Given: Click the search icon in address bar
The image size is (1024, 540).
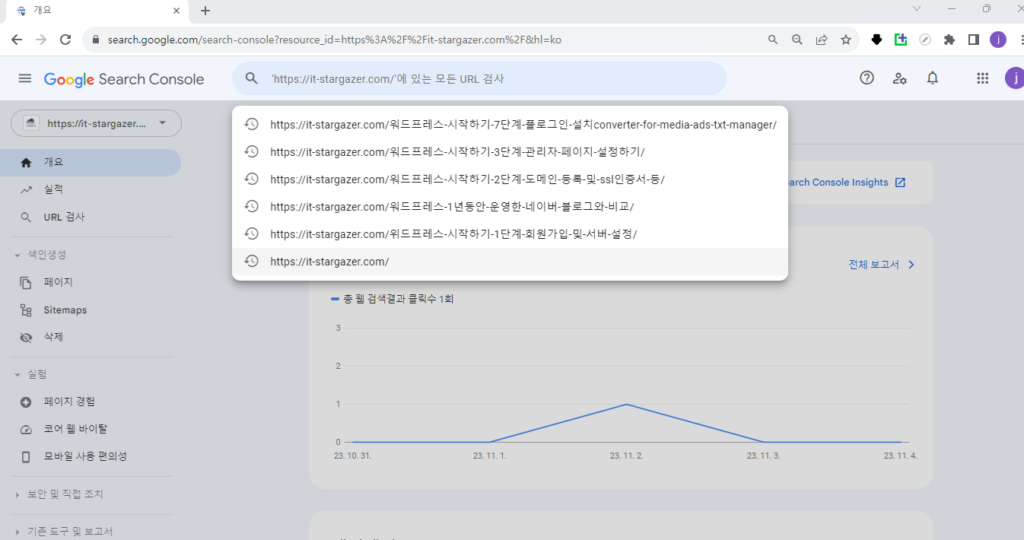Looking at the screenshot, I should click(x=773, y=40).
